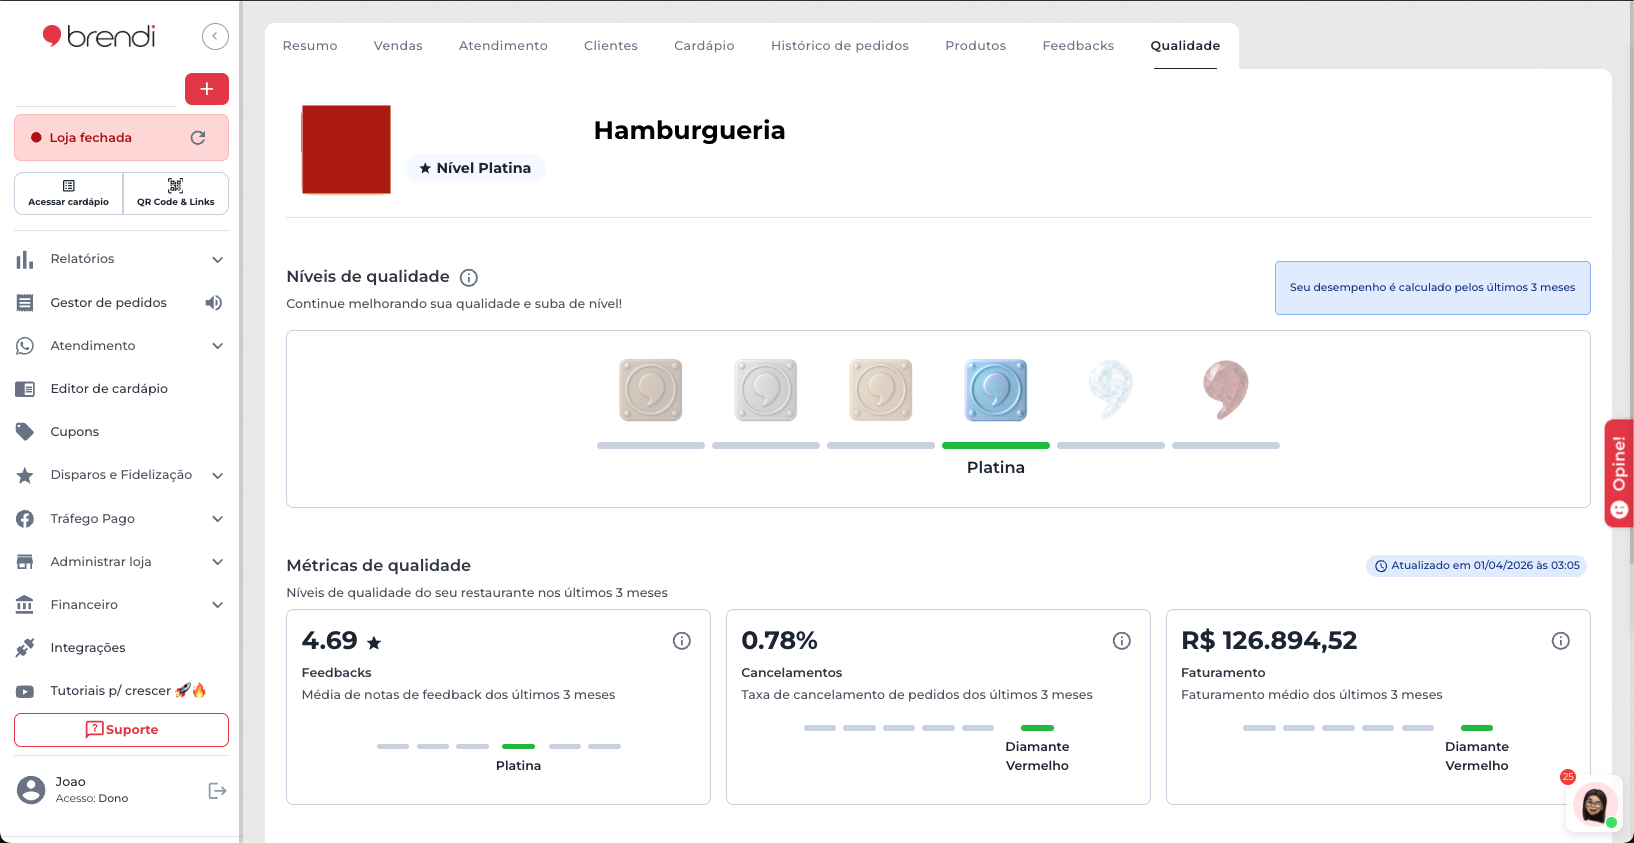Click Cancelamentos green Diamante Vermelho indicator
The image size is (1634, 843).
pos(1037,728)
